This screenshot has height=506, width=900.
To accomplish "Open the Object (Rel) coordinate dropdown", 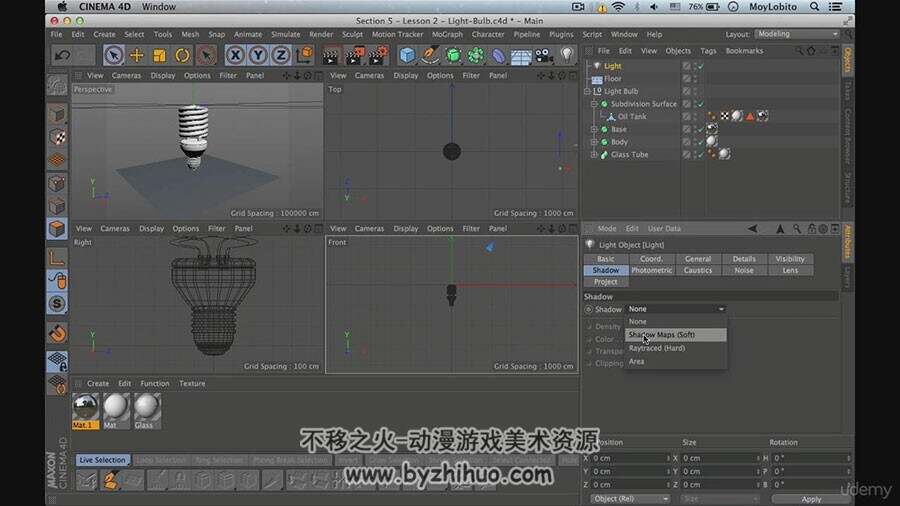I will point(630,499).
